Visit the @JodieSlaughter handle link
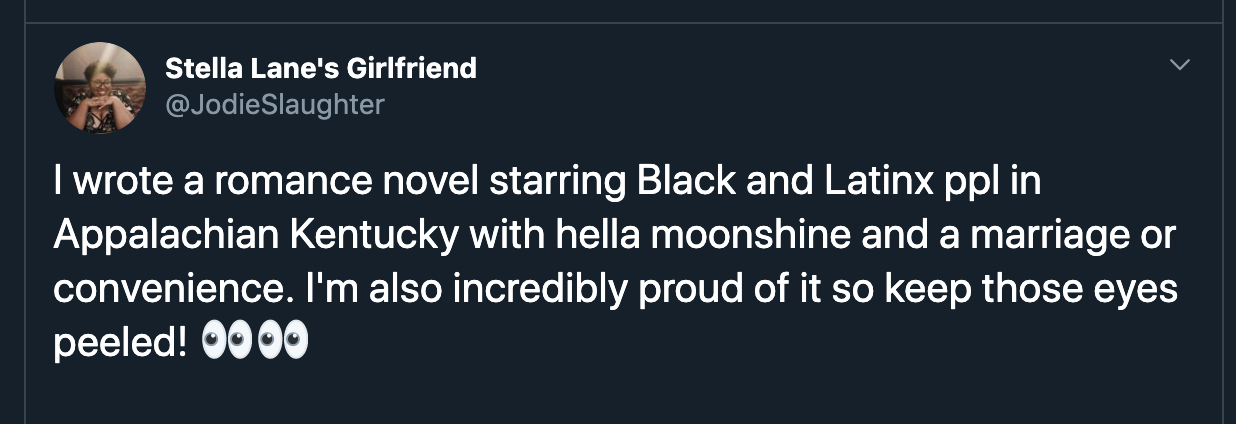Viewport: 1236px width, 424px height. [x=274, y=103]
